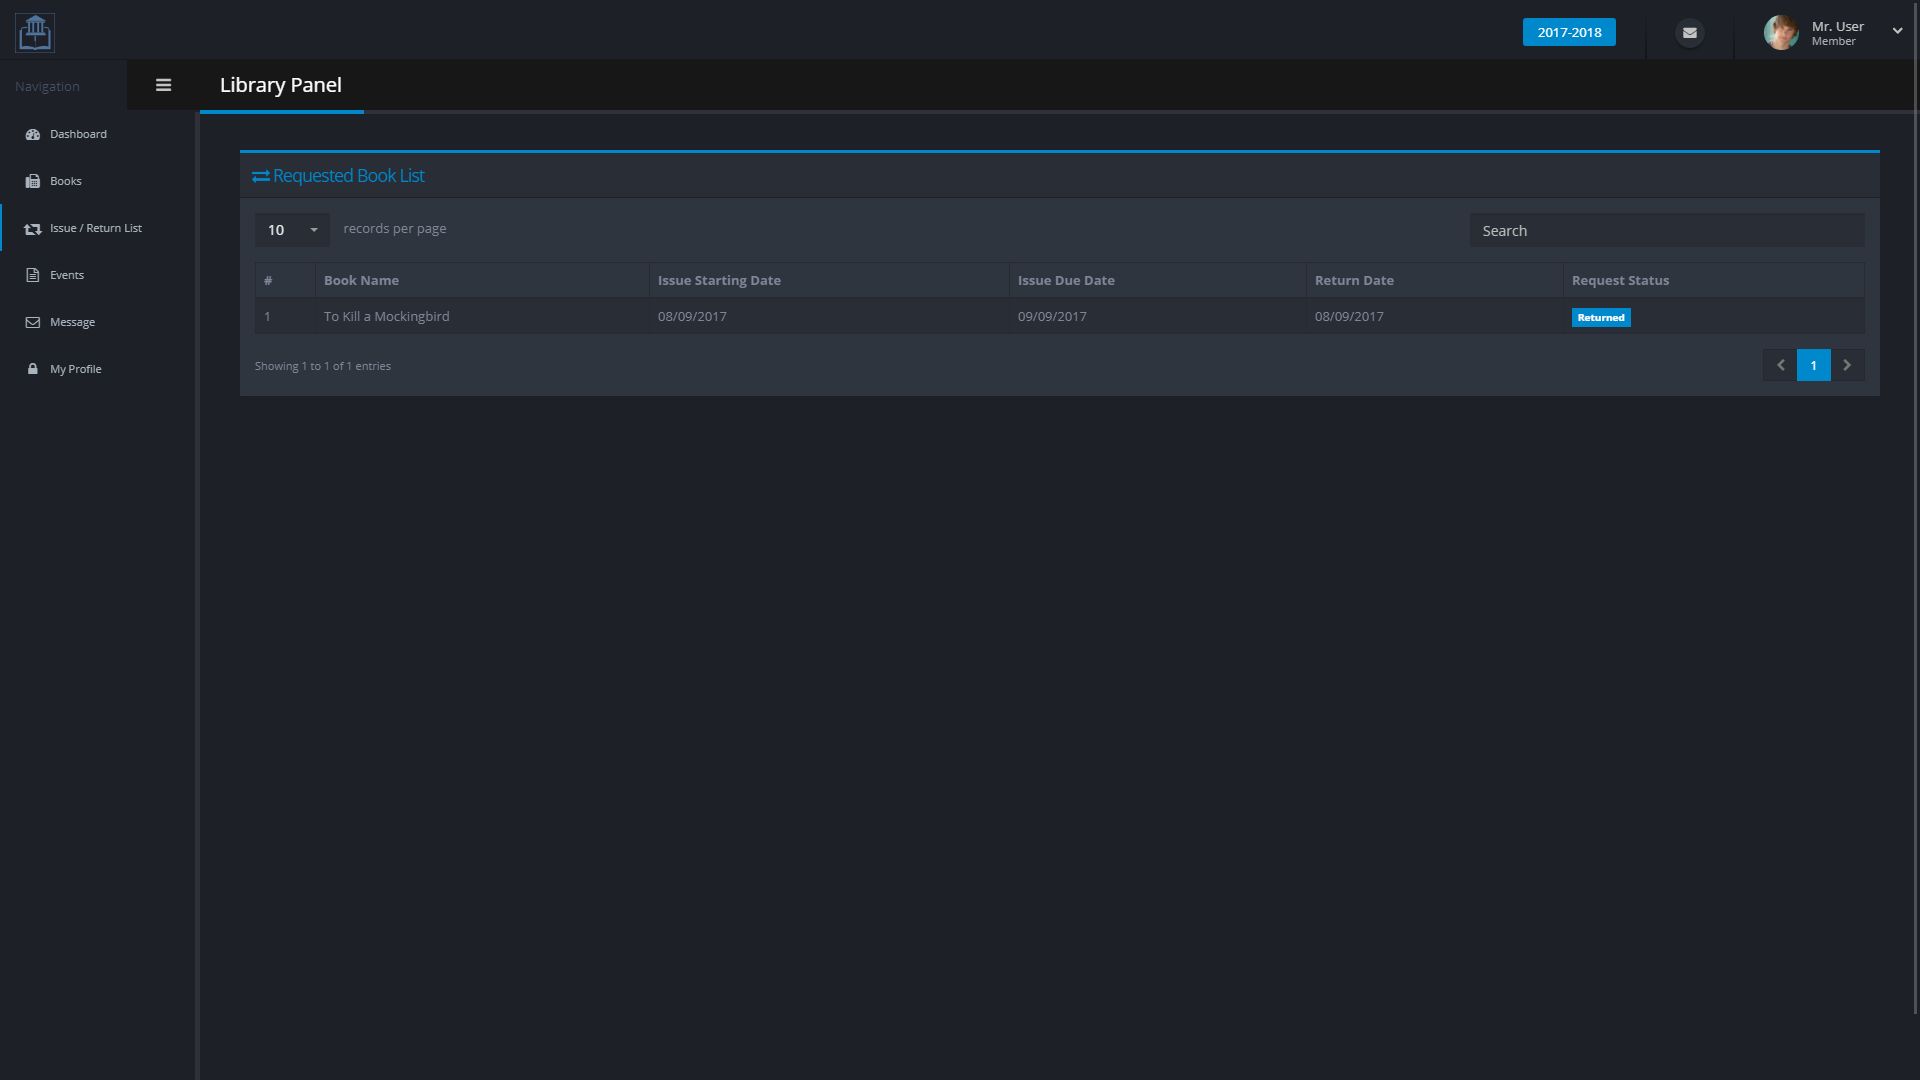Click the Events document icon

(32, 275)
